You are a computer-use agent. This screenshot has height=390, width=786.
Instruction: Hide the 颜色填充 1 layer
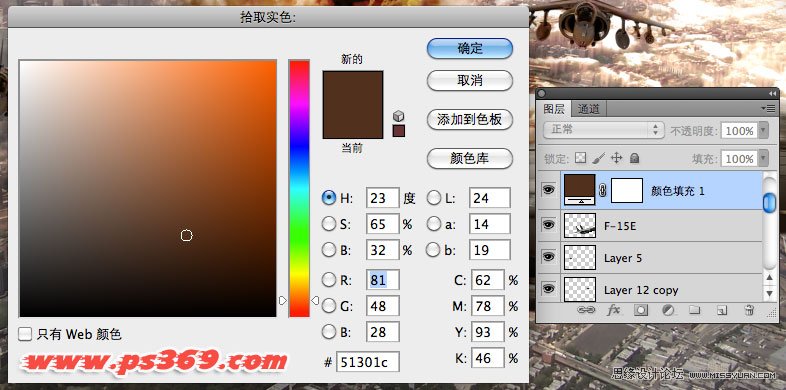click(x=548, y=190)
